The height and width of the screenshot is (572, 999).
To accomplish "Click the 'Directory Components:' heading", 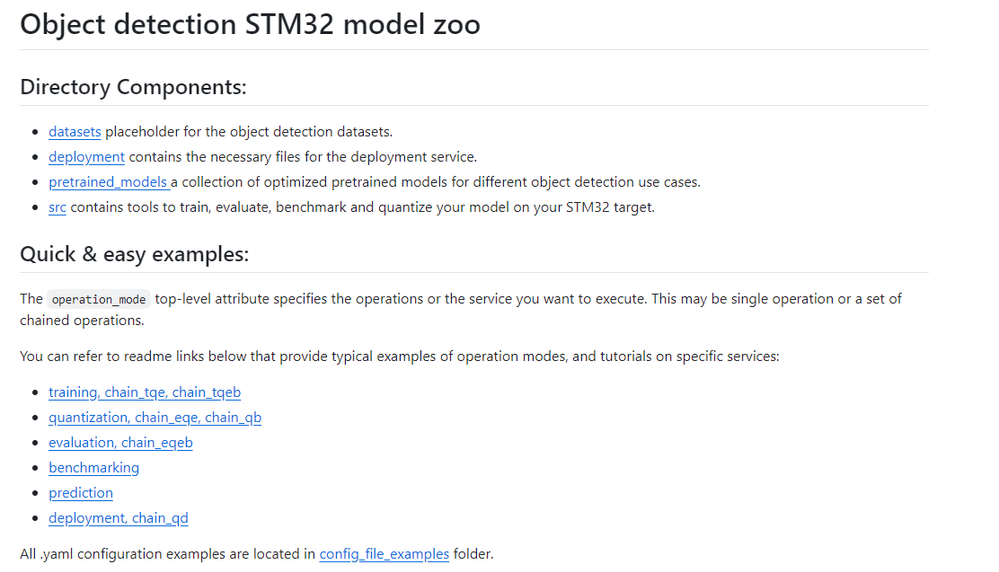I will [x=133, y=87].
